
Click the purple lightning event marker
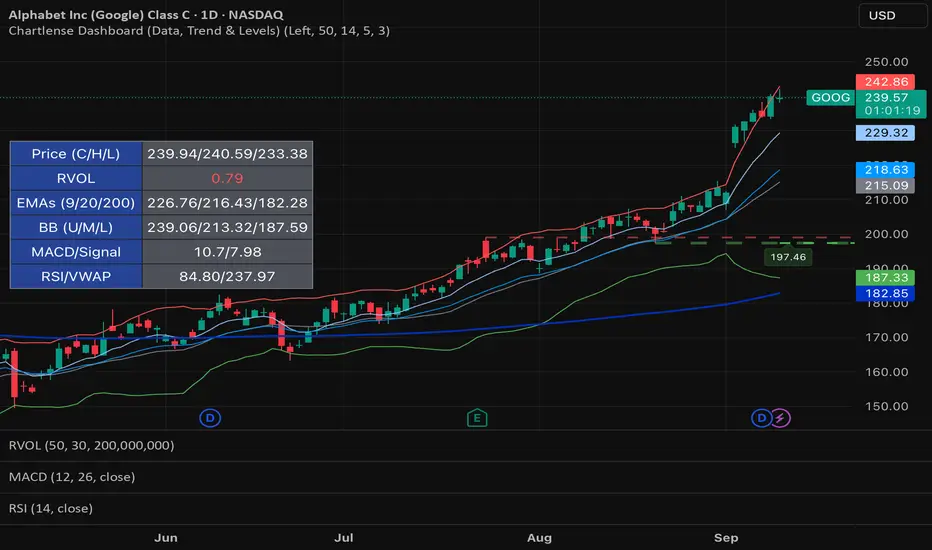(x=780, y=418)
